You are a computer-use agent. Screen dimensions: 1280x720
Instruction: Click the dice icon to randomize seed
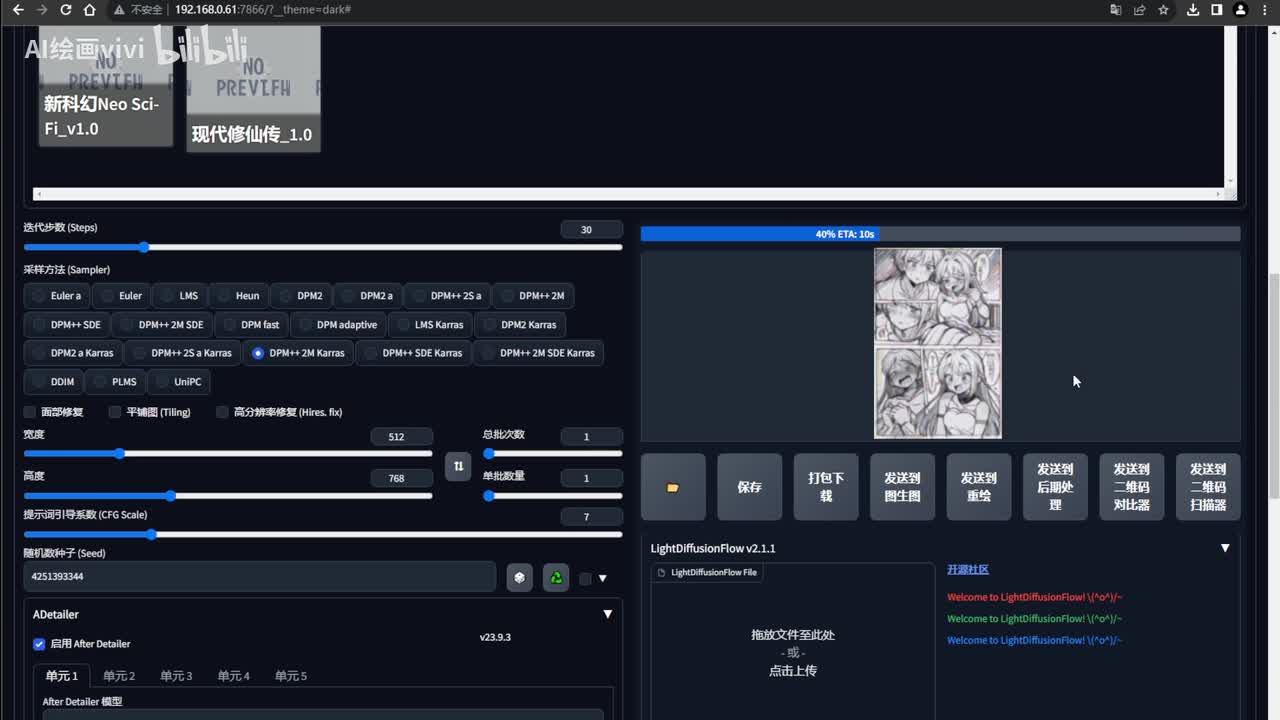tap(519, 577)
